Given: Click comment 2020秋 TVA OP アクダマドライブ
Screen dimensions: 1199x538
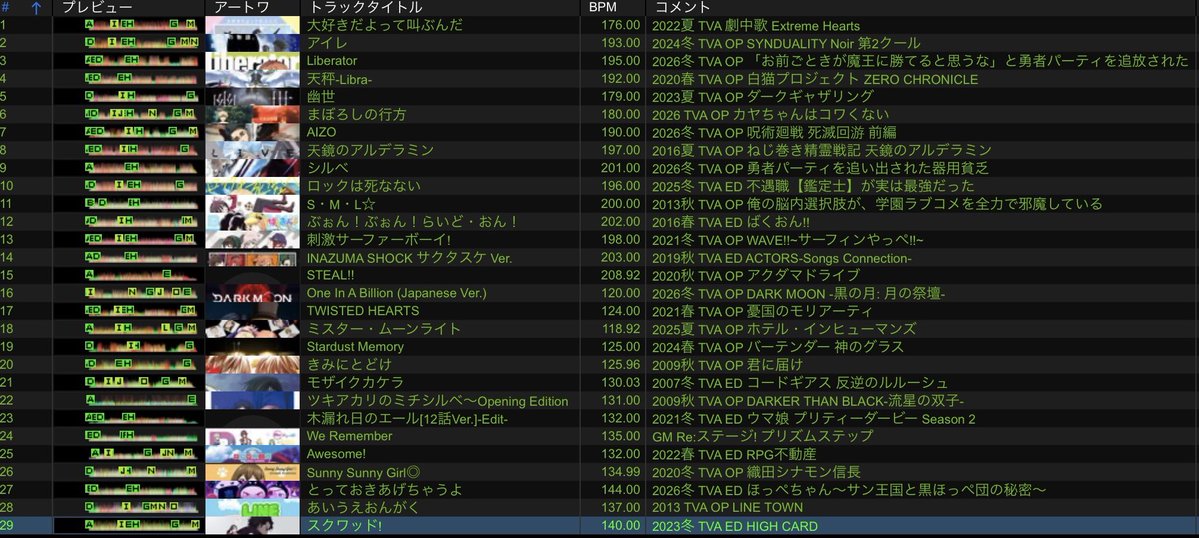Looking at the screenshot, I should click(x=755, y=275).
